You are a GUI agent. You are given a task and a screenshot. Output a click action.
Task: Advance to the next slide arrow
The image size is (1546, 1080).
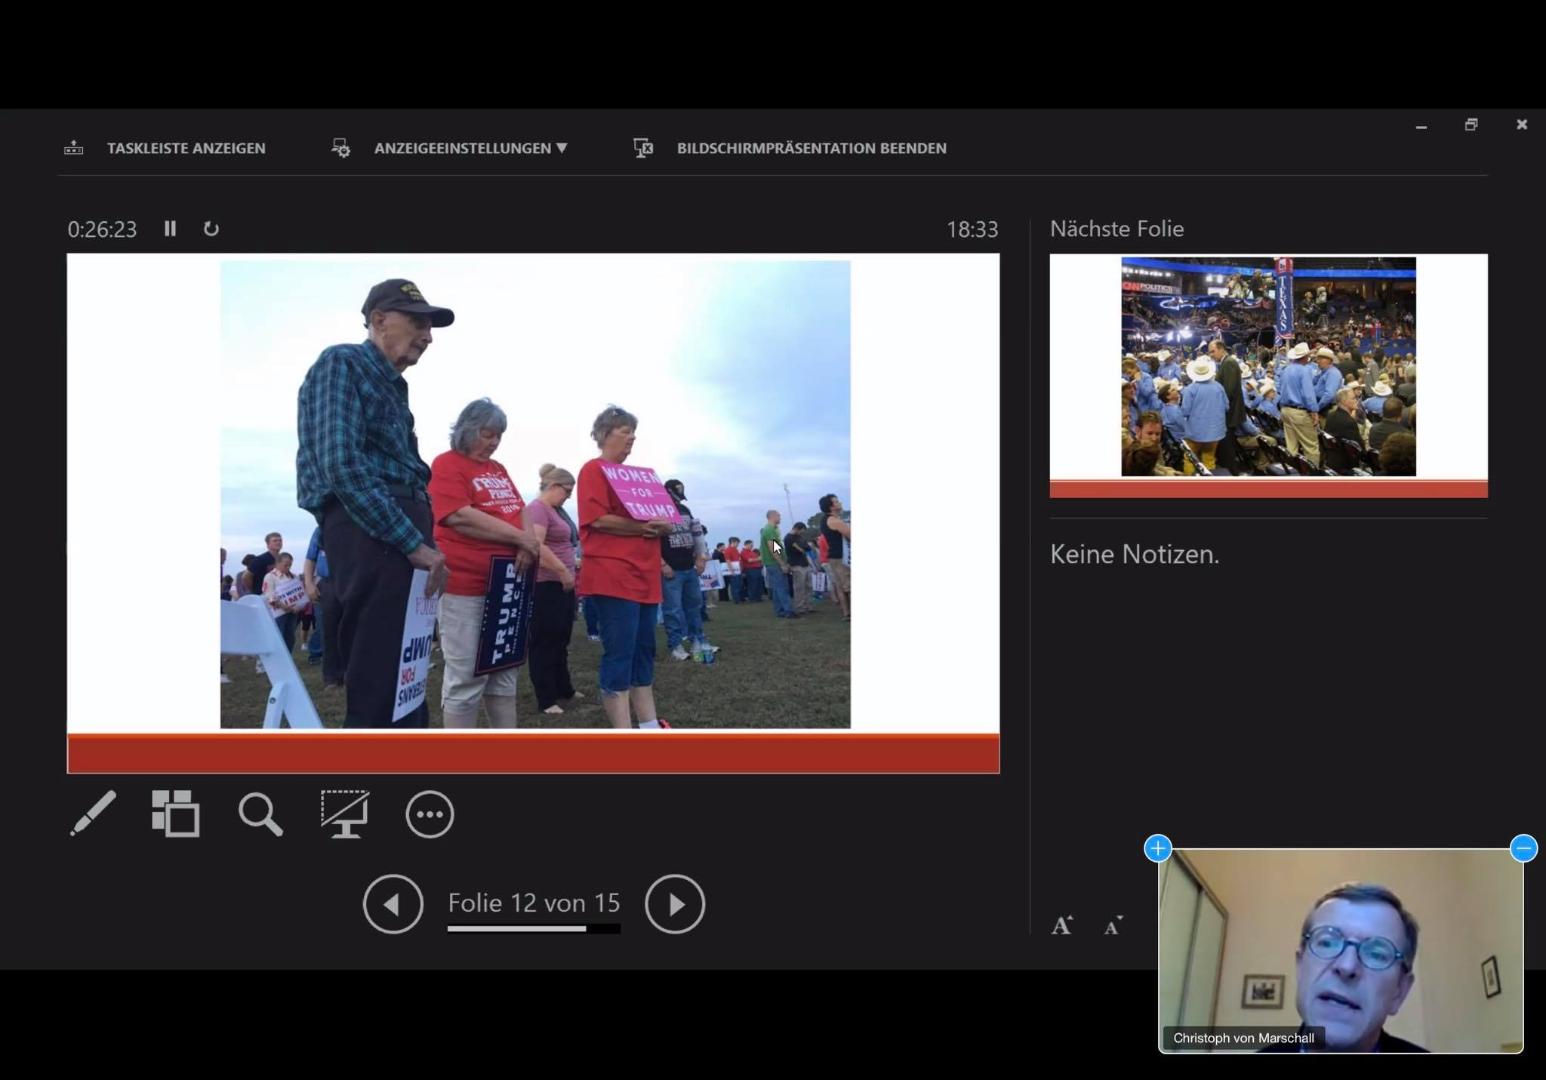675,904
